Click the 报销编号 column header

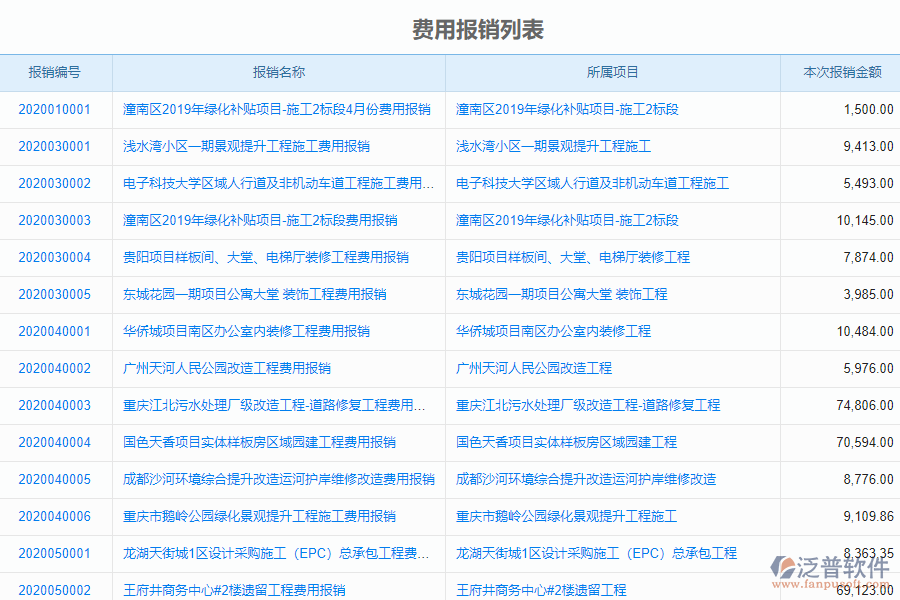click(x=54, y=72)
